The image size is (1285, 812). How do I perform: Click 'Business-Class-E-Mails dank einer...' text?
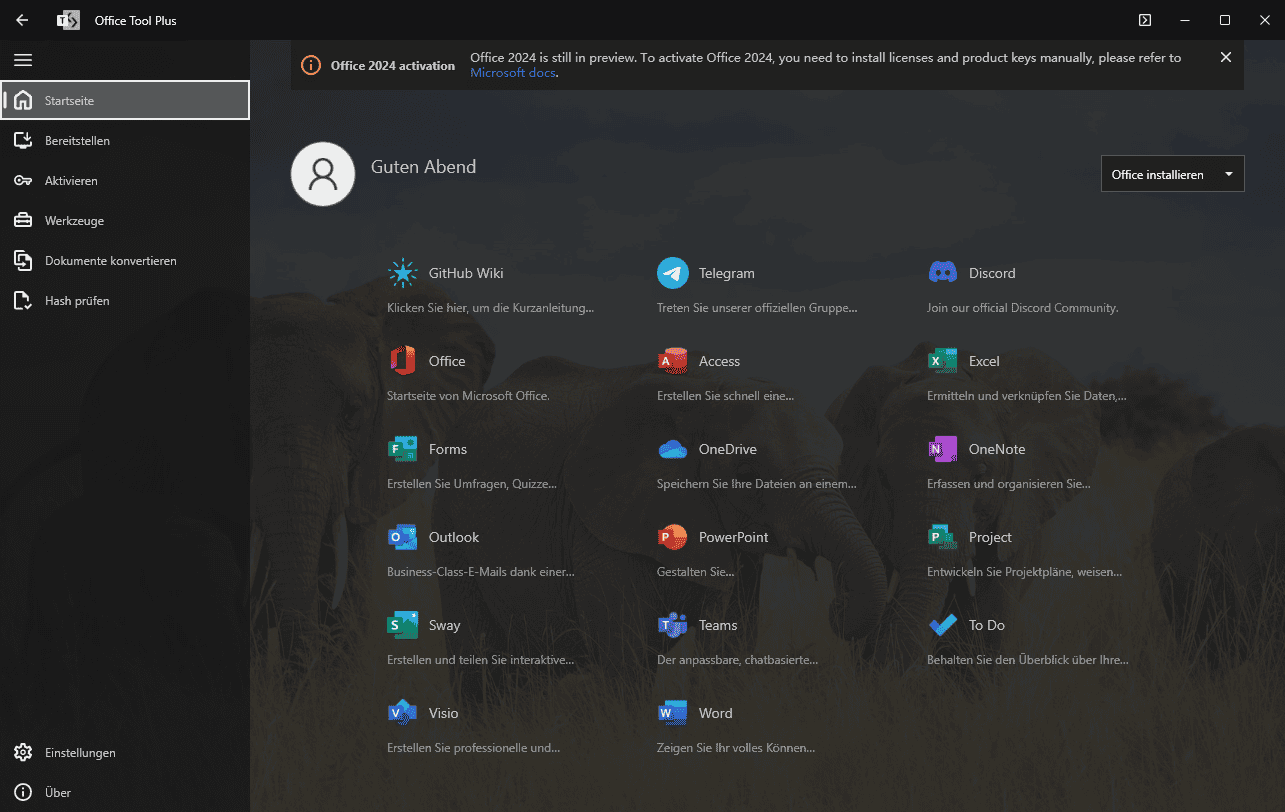pyautogui.click(x=481, y=571)
